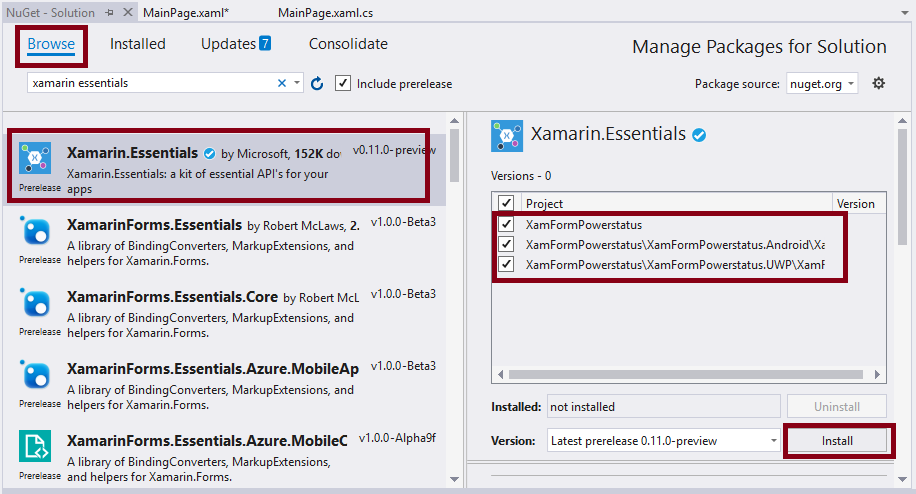The width and height of the screenshot is (916, 494).
Task: Click the XamarinForms.Essentials.Azure.MobileAp package icon
Action: (x=35, y=374)
